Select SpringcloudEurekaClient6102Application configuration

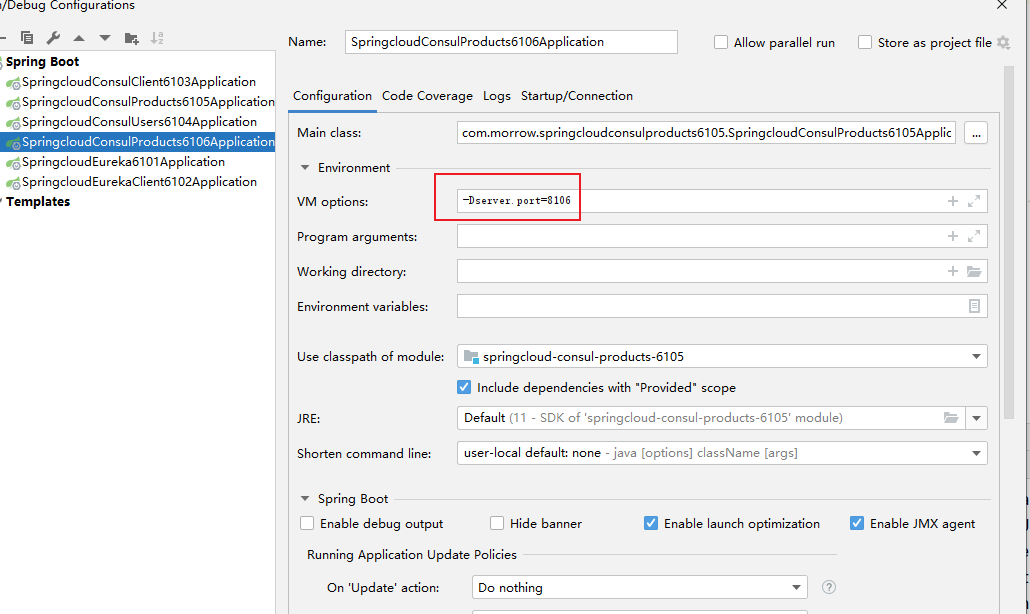click(139, 182)
